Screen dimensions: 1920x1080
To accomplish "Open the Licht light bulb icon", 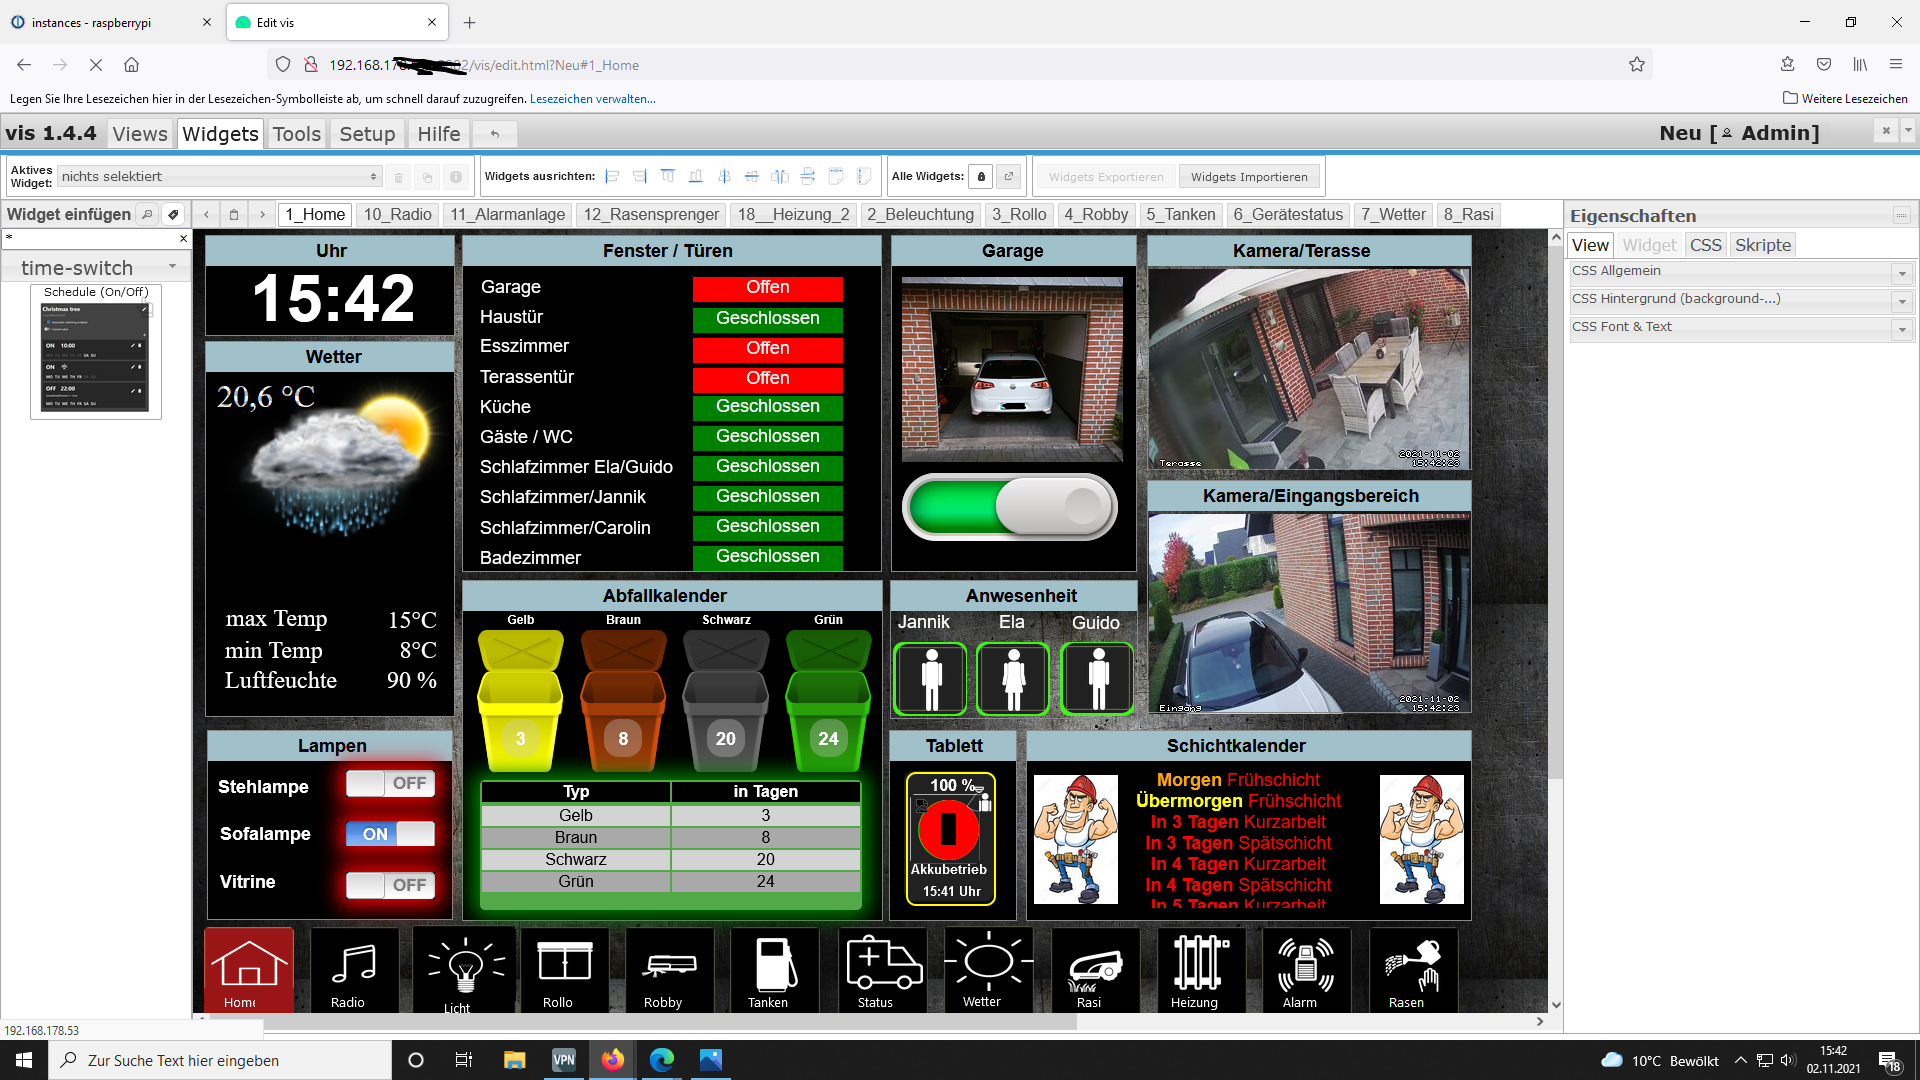I will point(465,970).
